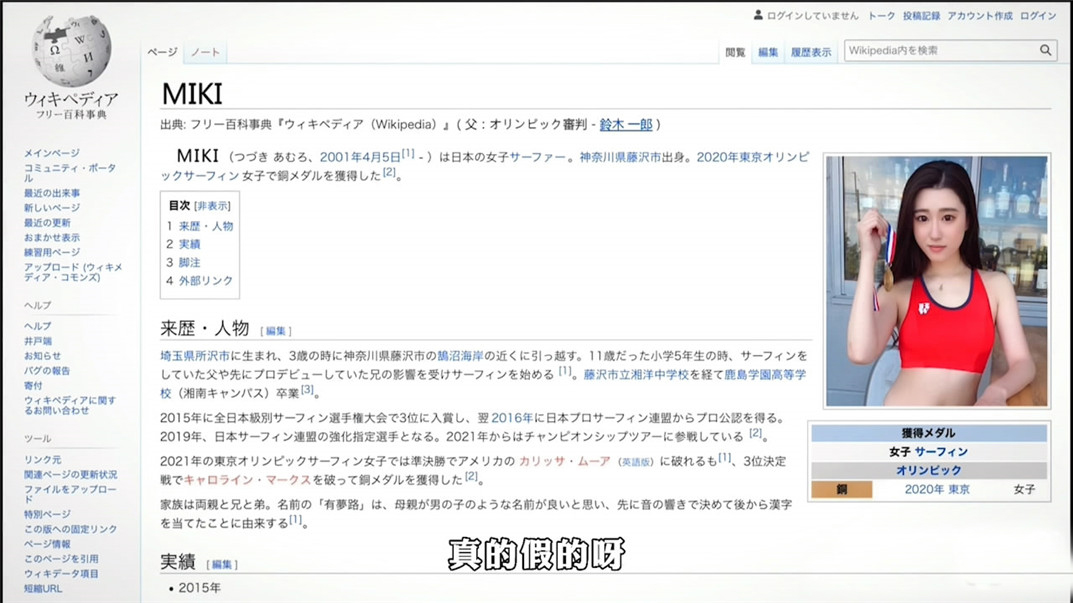
Task: Open このページを引用 link
Action: [61, 559]
